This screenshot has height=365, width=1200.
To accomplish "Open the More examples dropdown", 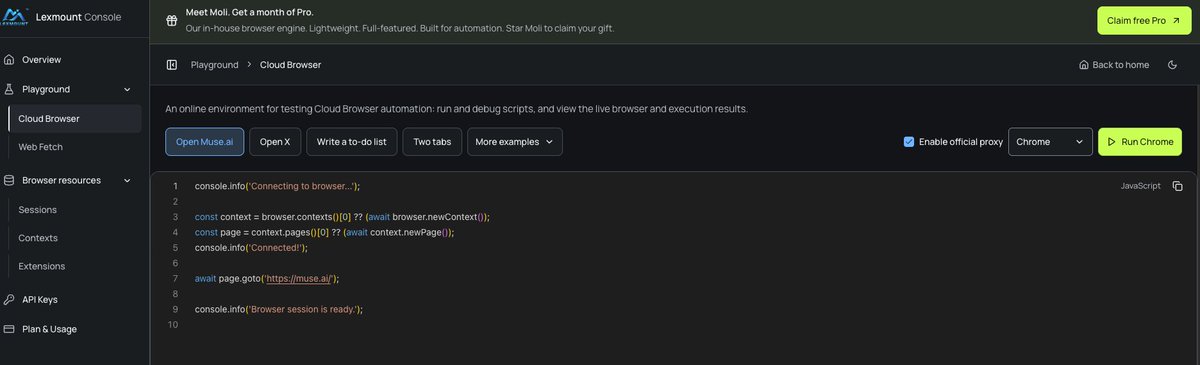I will [x=515, y=142].
